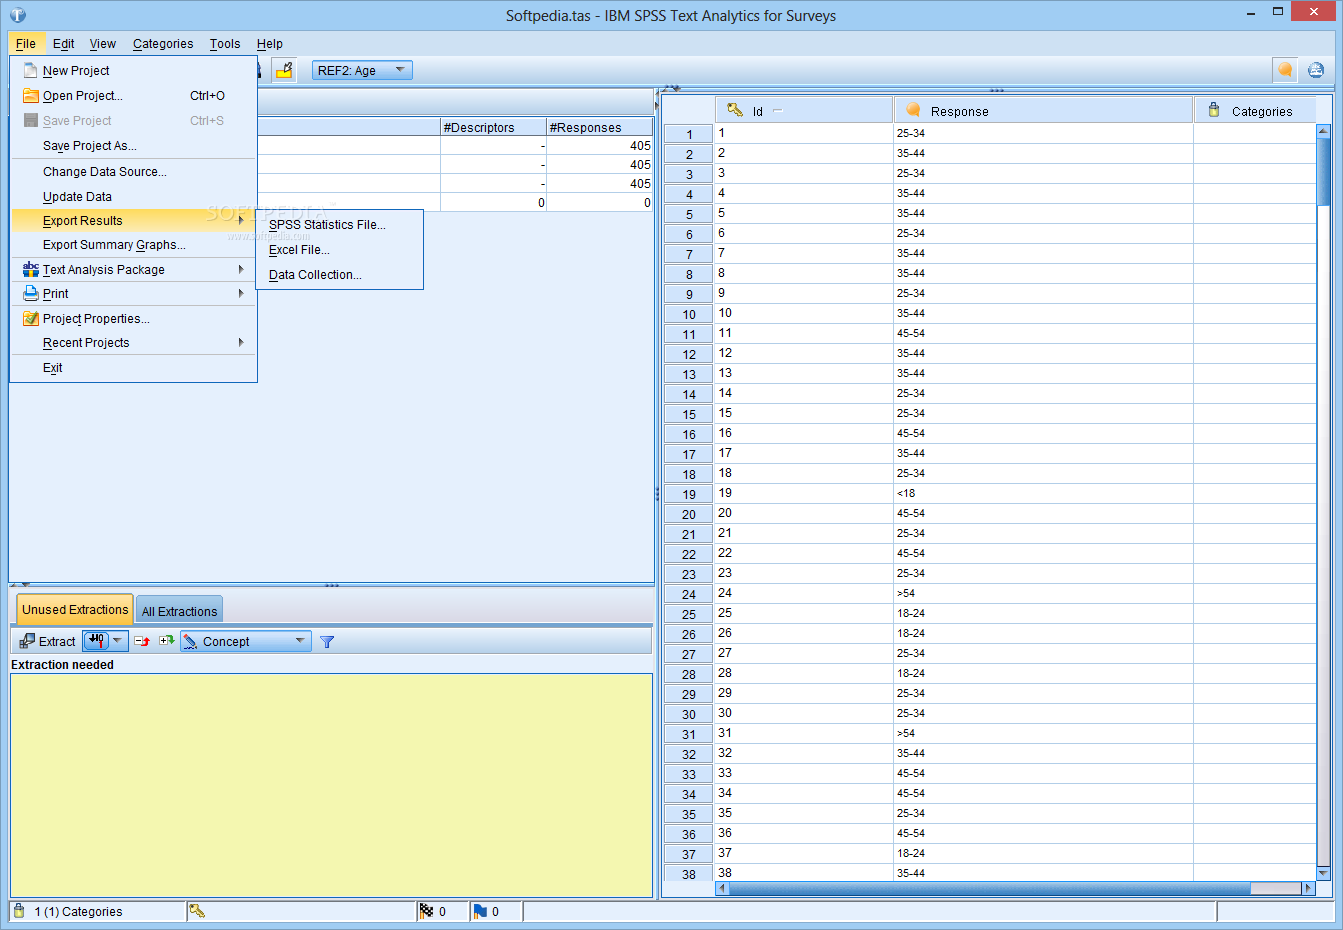The image size is (1343, 930).
Task: Click the lock icon in Categories header
Action: pos(1214,109)
